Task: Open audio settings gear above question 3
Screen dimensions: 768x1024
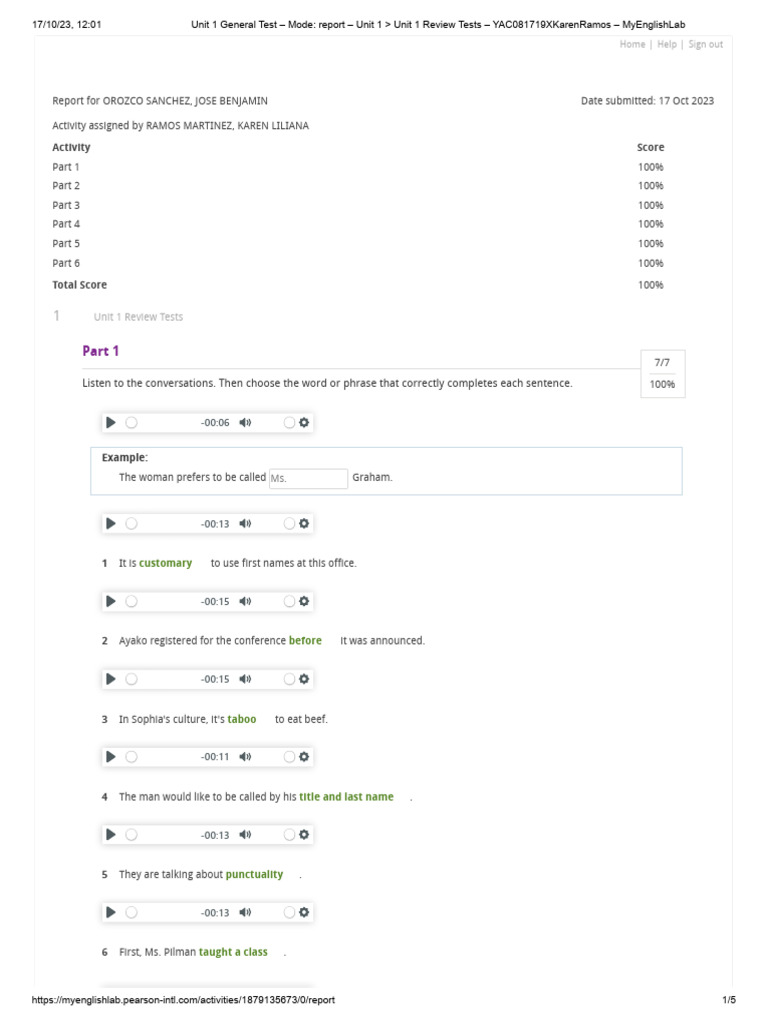Action: tap(304, 679)
